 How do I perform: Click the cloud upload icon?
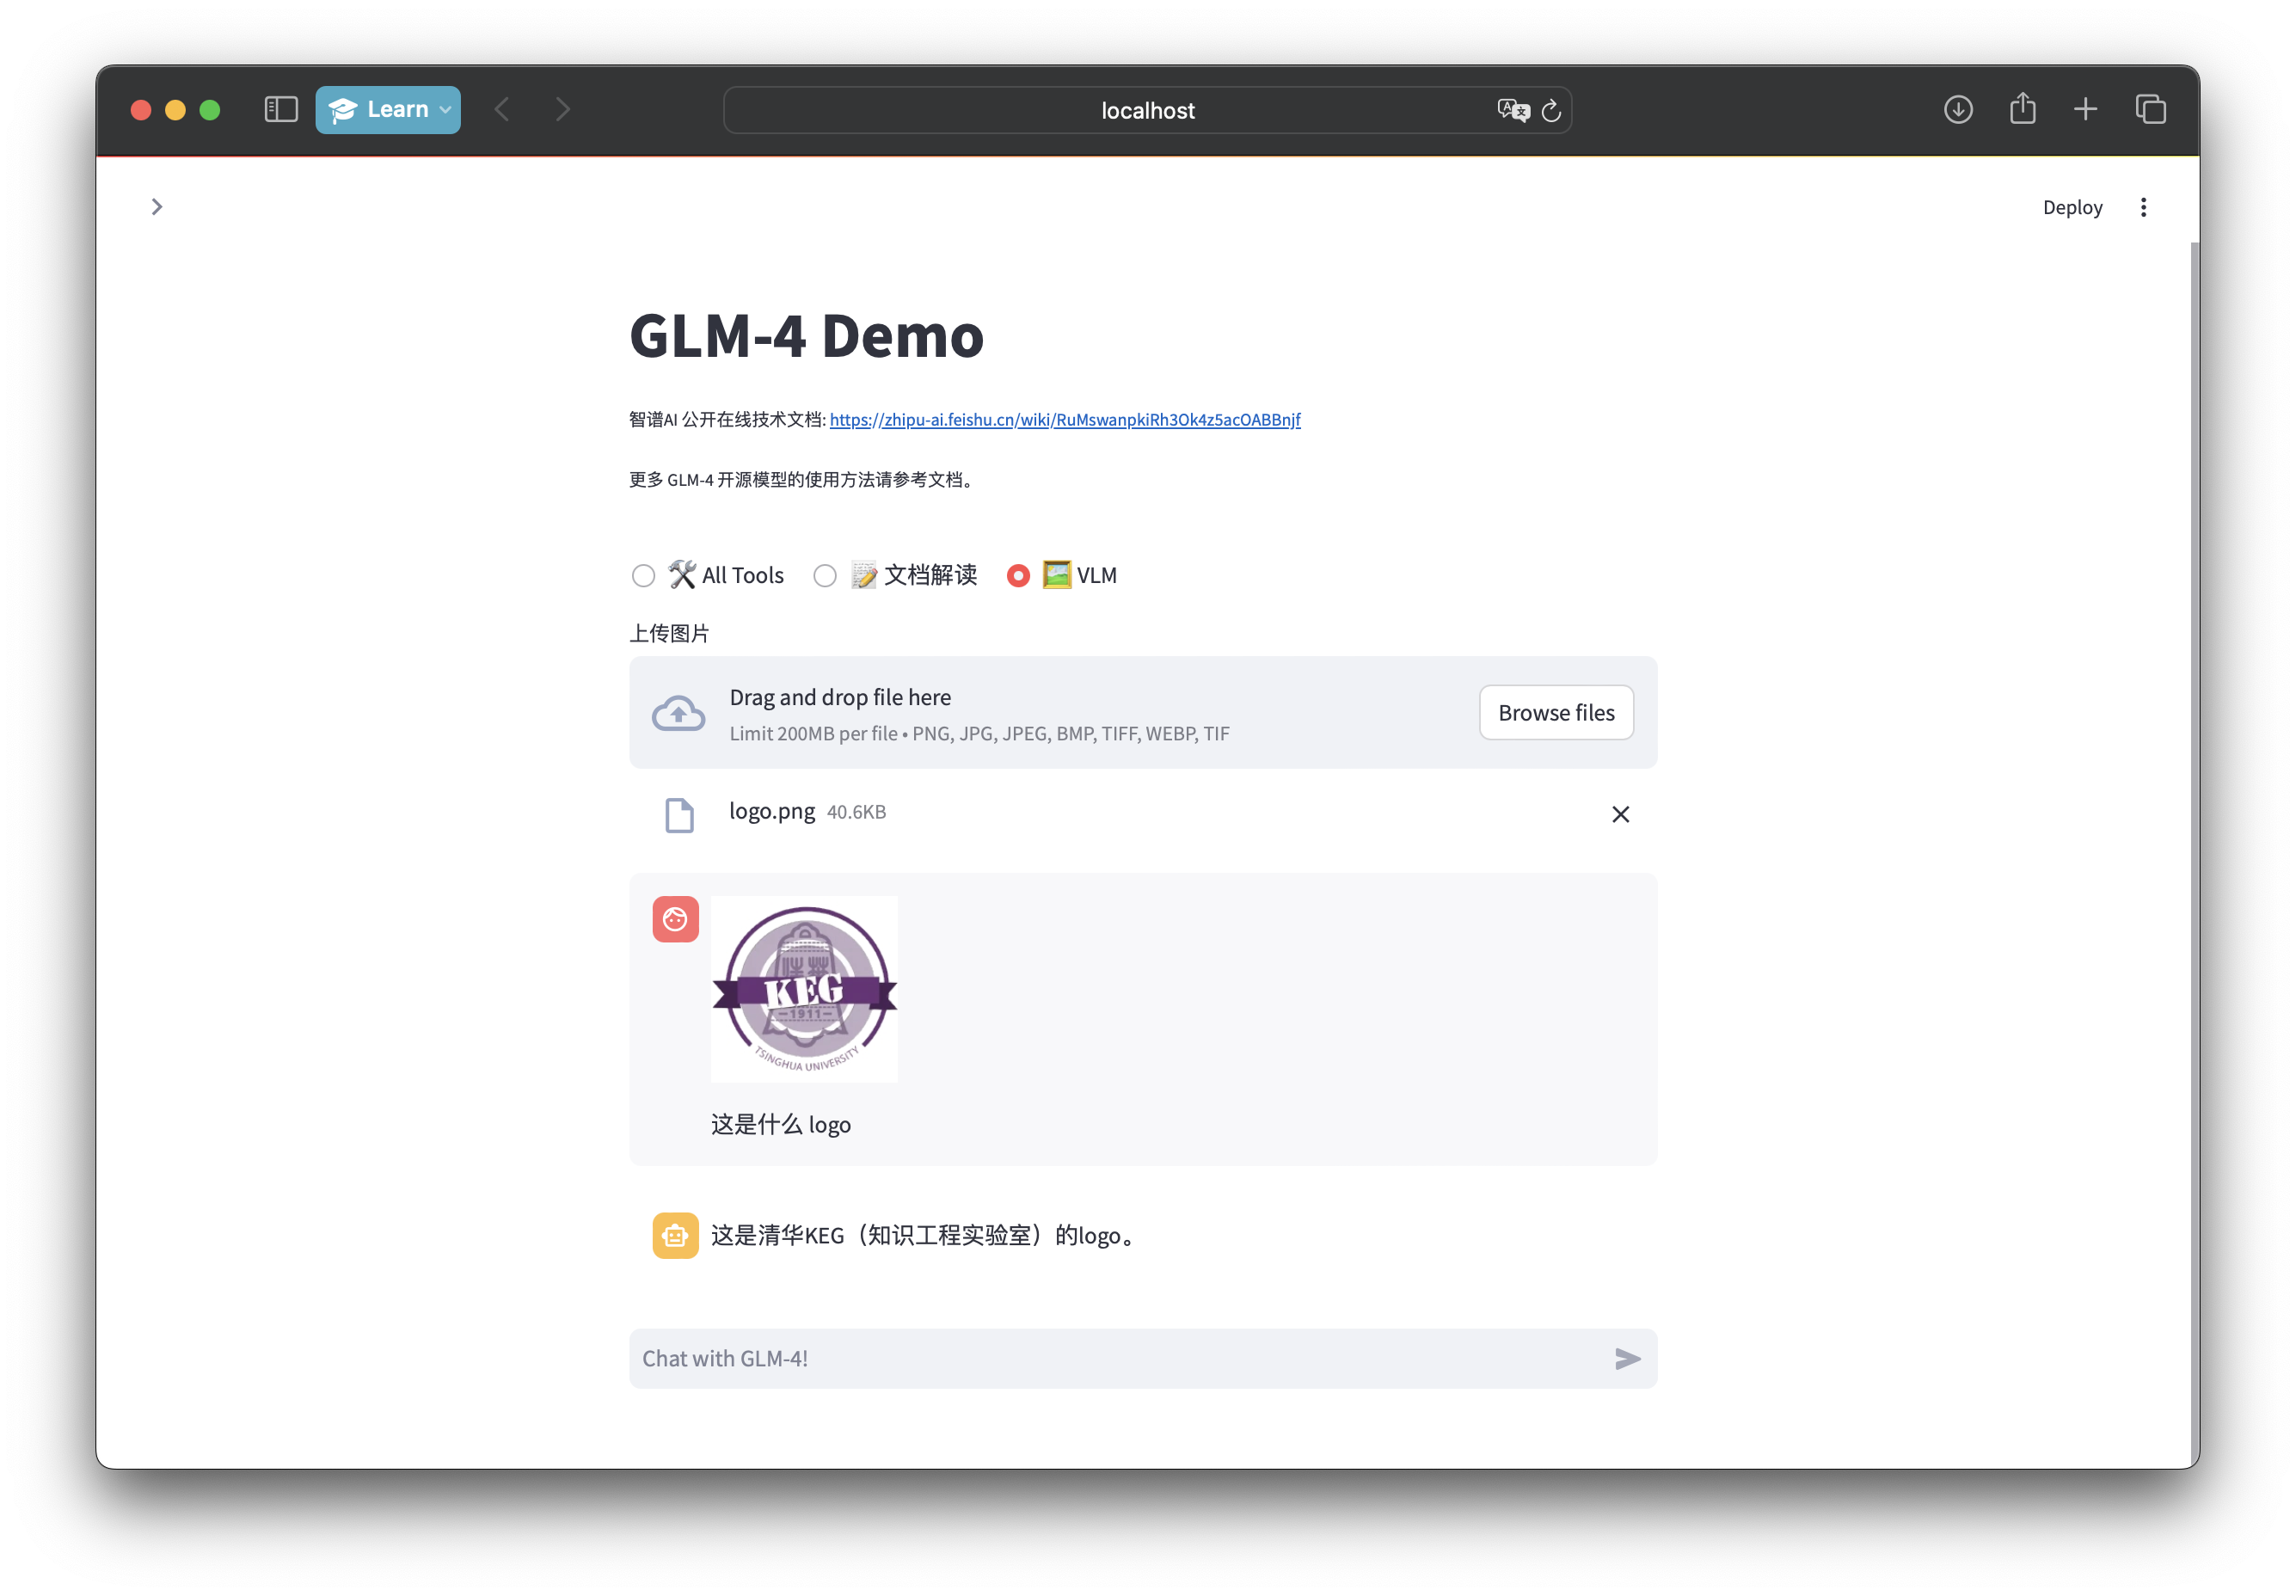tap(678, 712)
